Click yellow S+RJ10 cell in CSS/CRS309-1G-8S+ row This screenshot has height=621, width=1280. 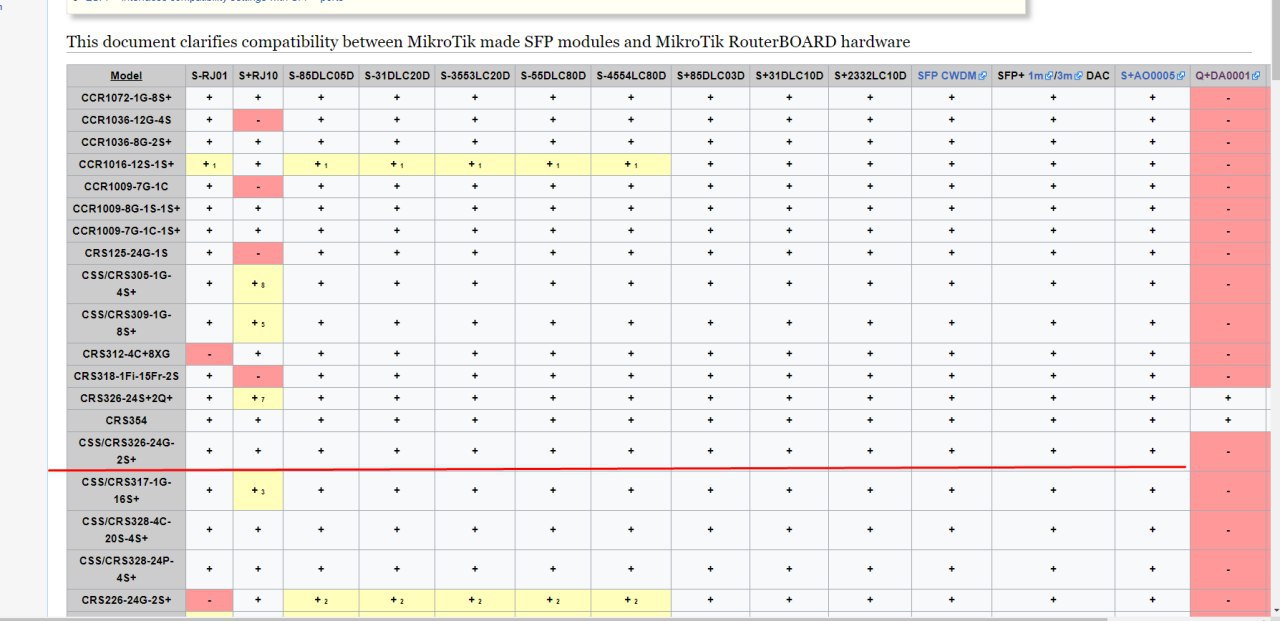pos(258,323)
